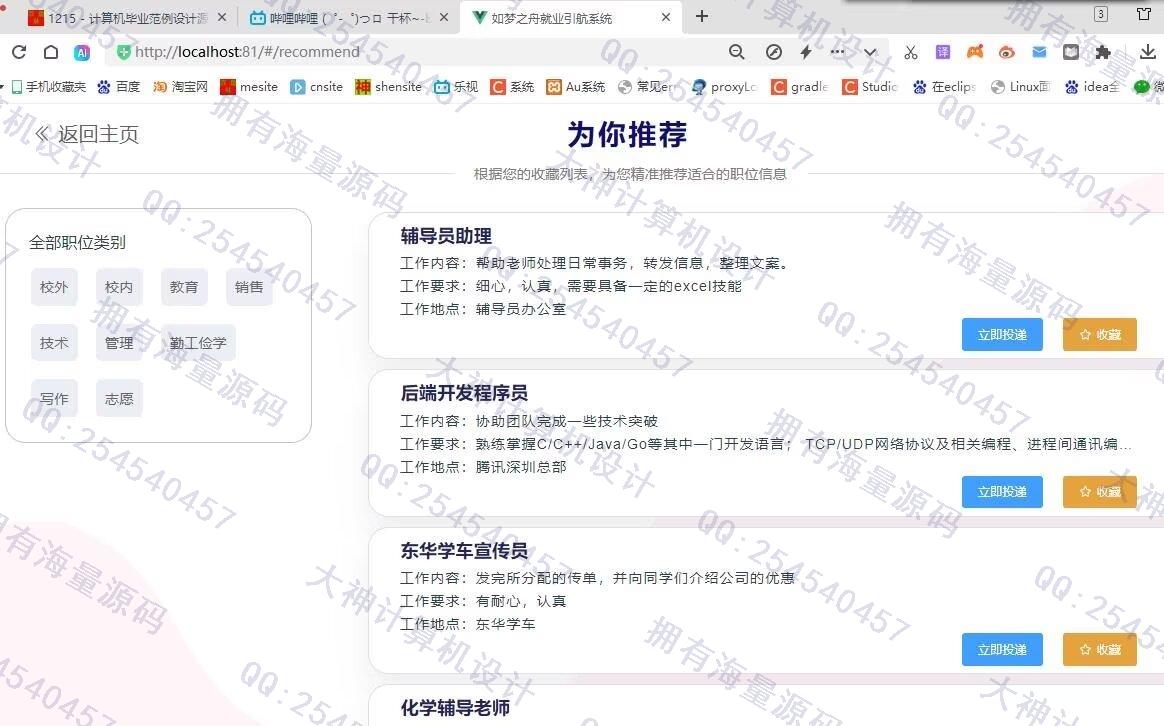The width and height of the screenshot is (1164, 726).
Task: Open the 后端开发程序员 job title
Action: click(x=464, y=393)
